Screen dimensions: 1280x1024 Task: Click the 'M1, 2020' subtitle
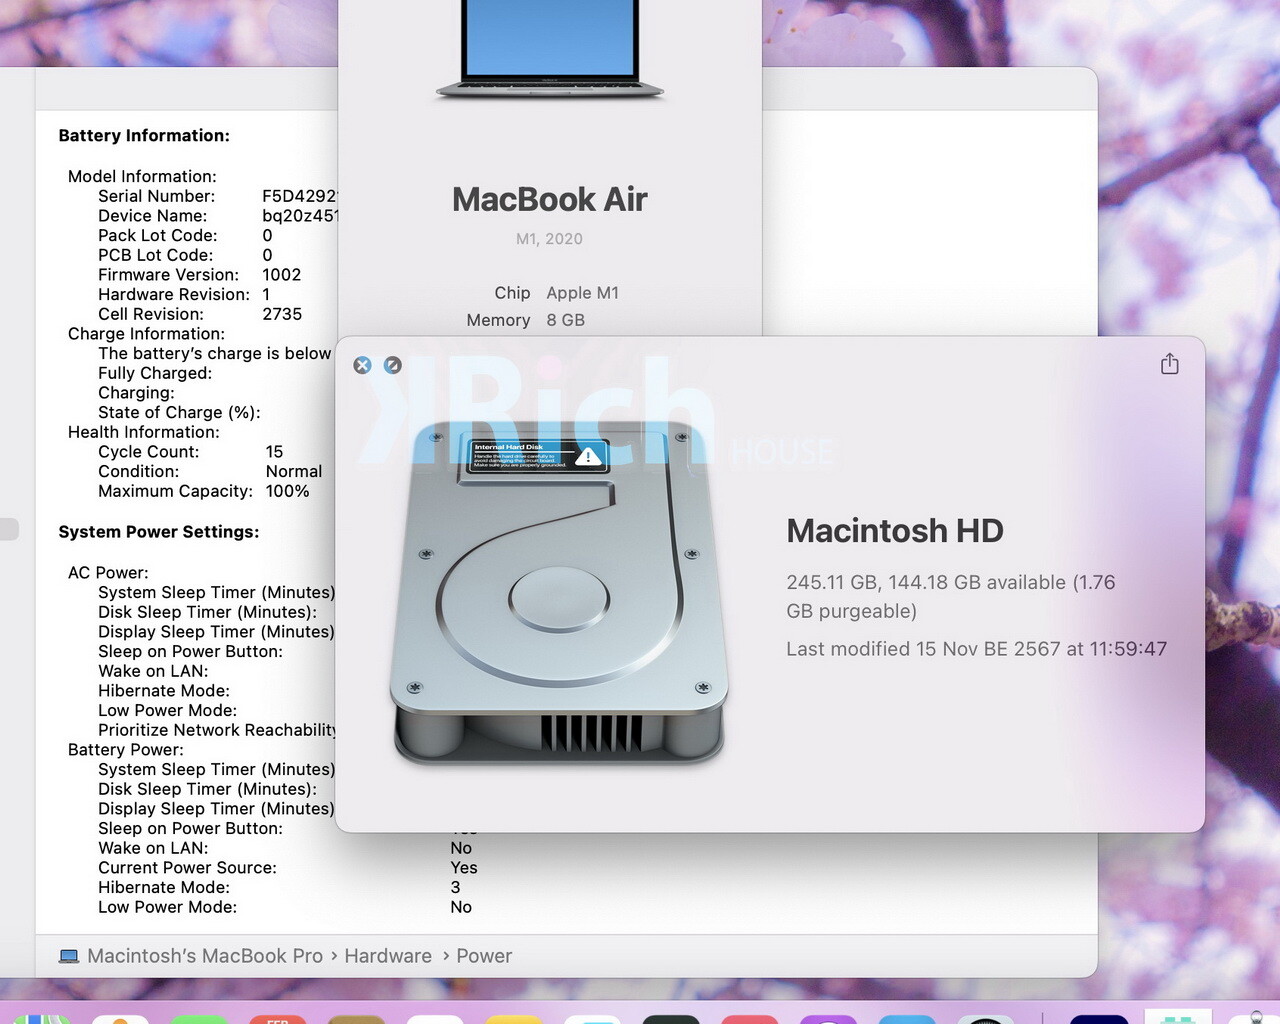(x=549, y=238)
